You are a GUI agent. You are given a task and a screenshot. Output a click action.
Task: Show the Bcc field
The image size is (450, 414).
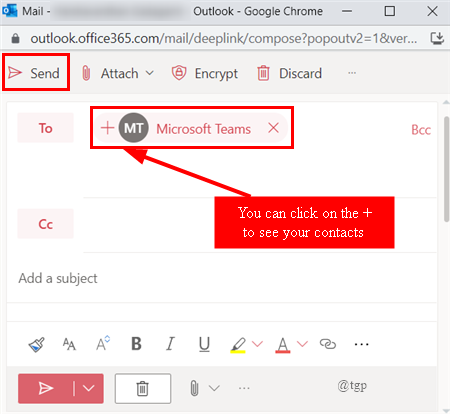coord(421,130)
